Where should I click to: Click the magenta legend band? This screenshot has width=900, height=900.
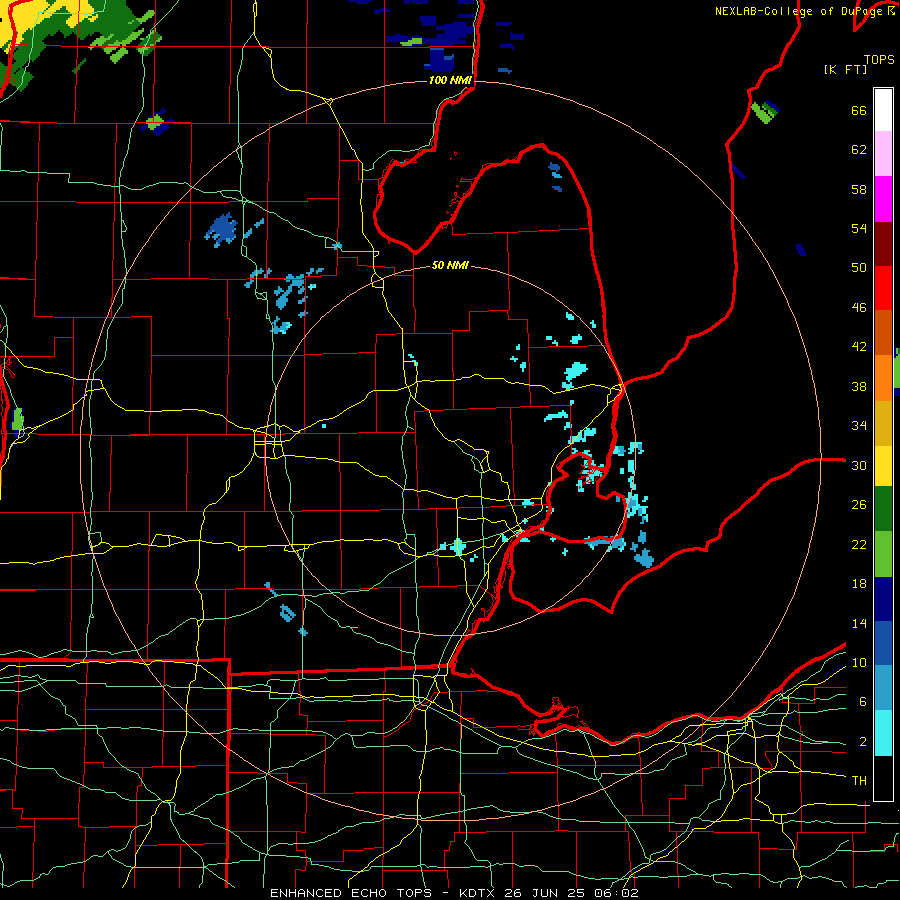[x=883, y=199]
